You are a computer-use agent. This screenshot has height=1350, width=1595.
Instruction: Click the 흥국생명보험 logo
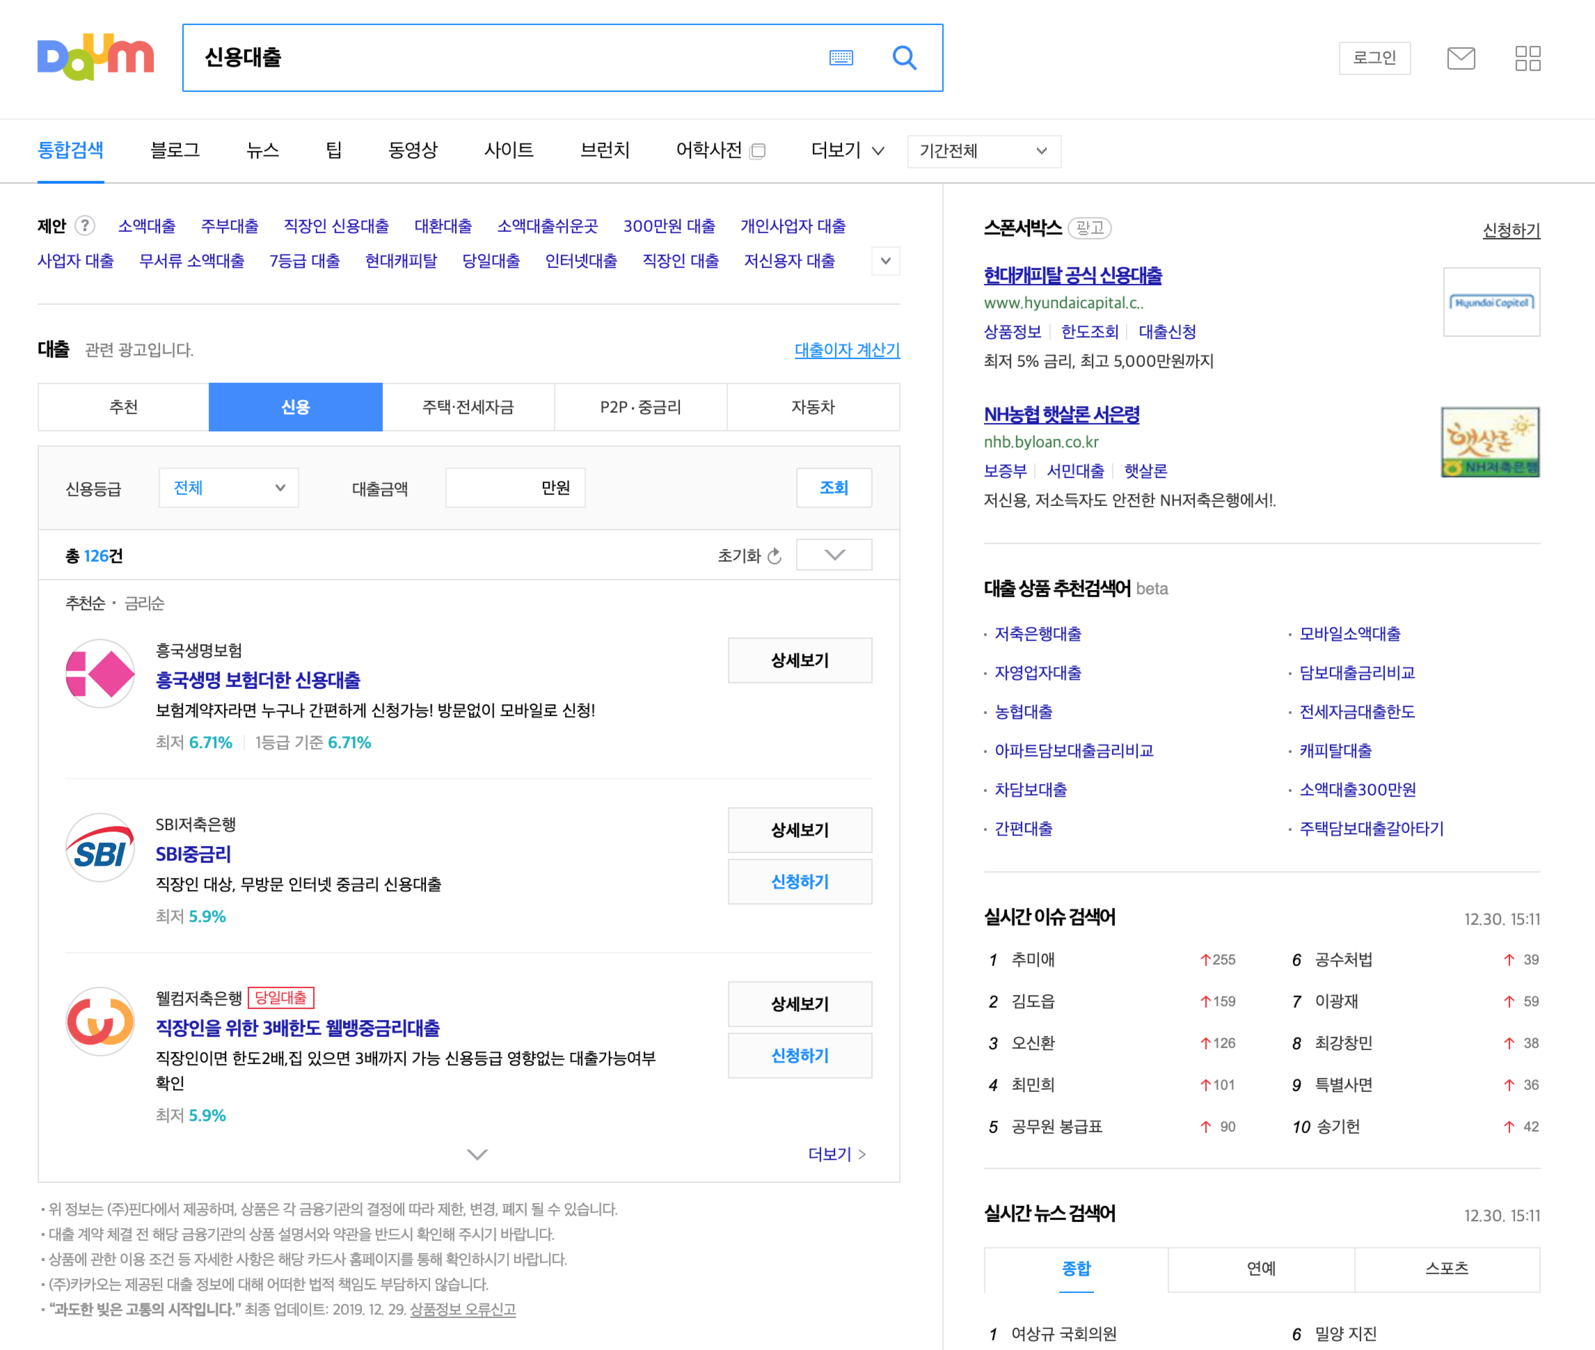[x=100, y=674]
